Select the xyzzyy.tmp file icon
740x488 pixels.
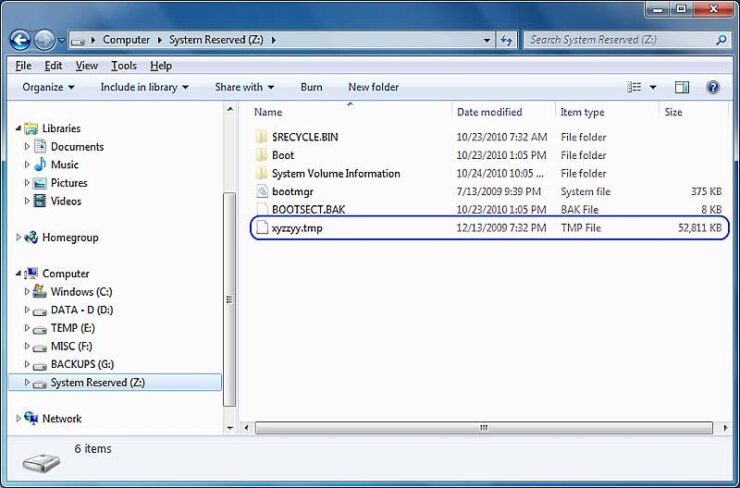[x=262, y=228]
